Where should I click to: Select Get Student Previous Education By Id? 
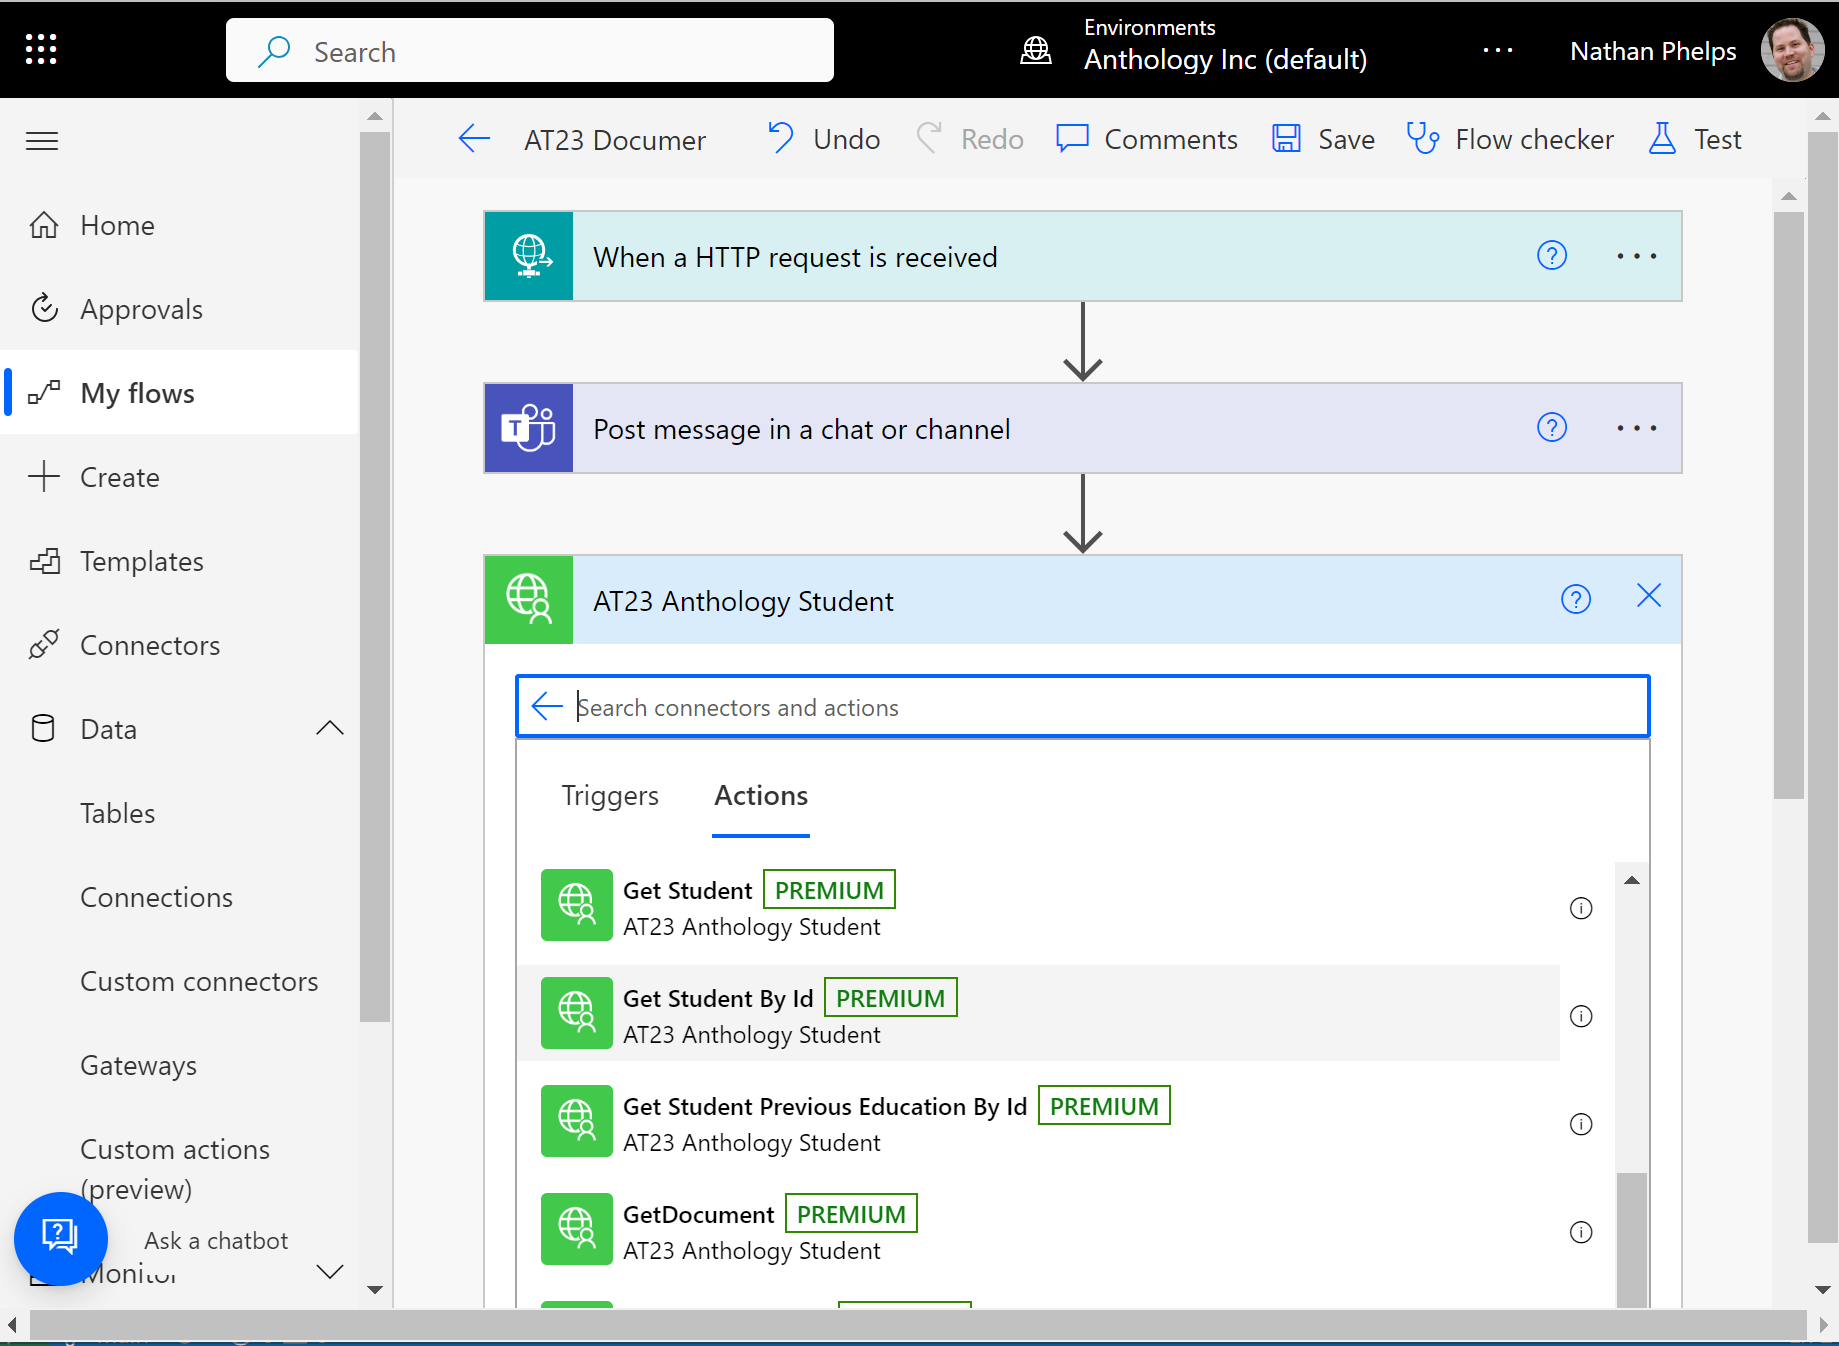[x=1038, y=1123]
